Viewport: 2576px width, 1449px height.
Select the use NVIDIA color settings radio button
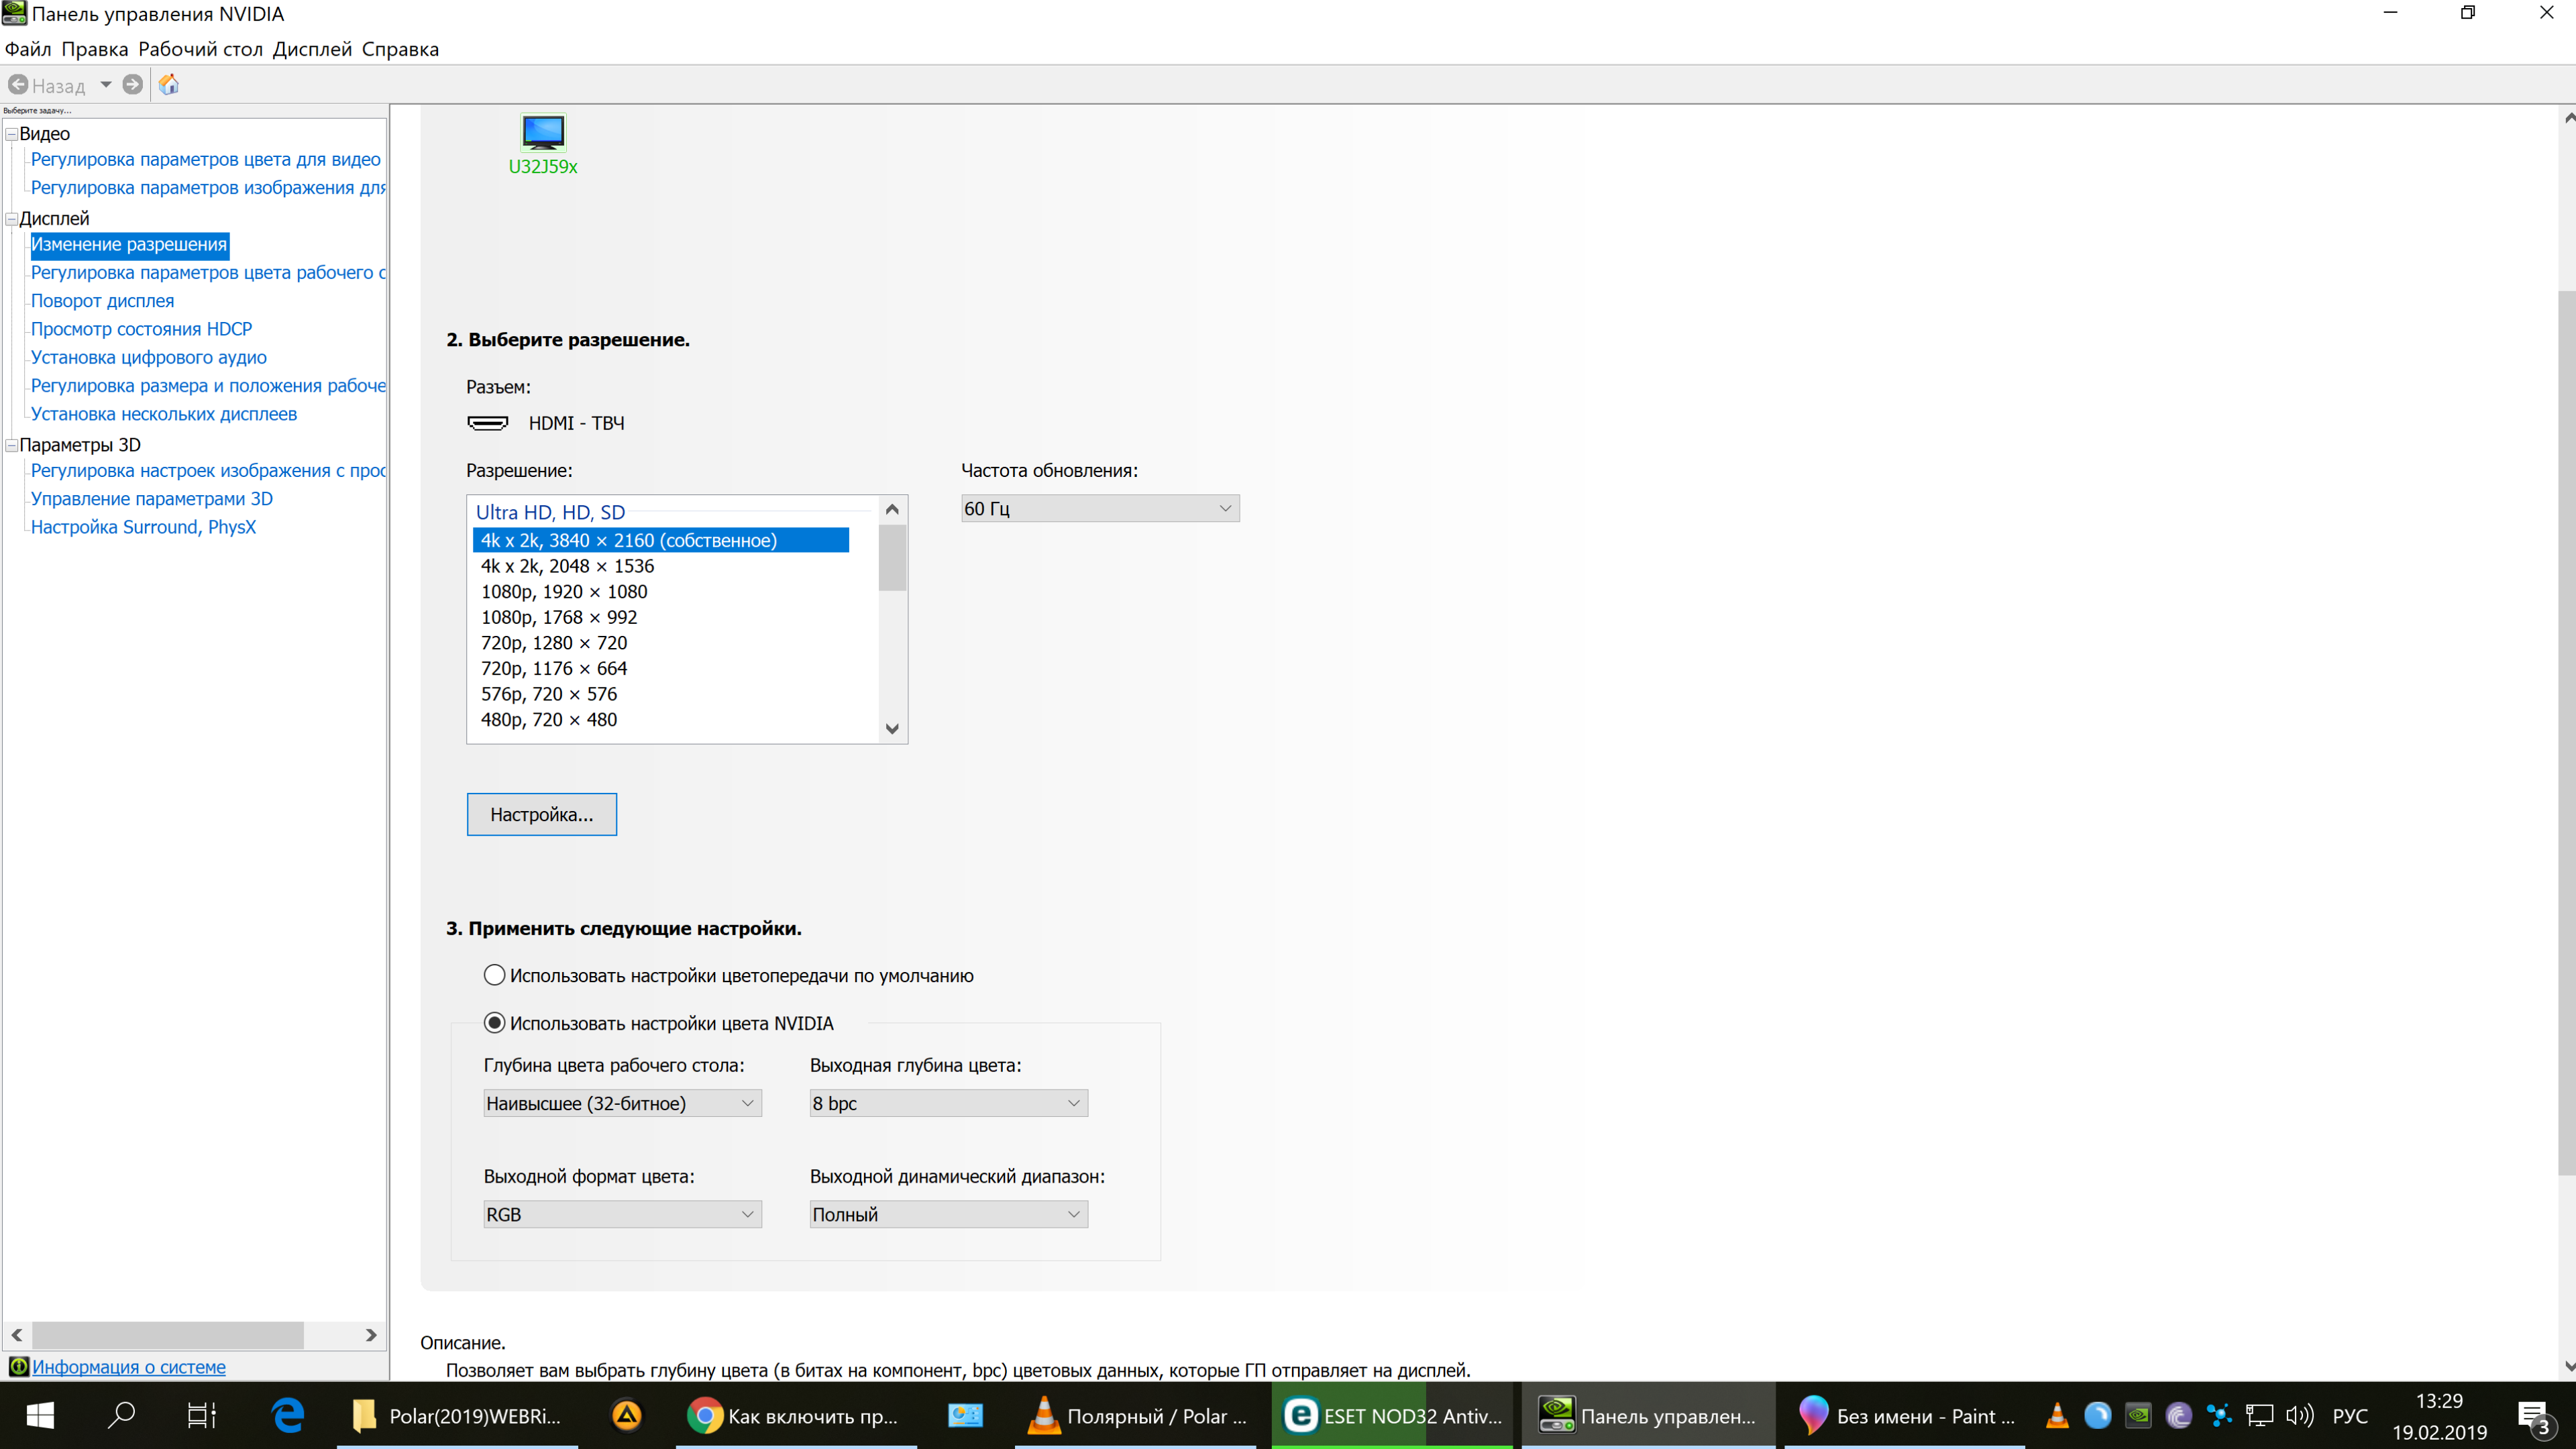point(494,1023)
